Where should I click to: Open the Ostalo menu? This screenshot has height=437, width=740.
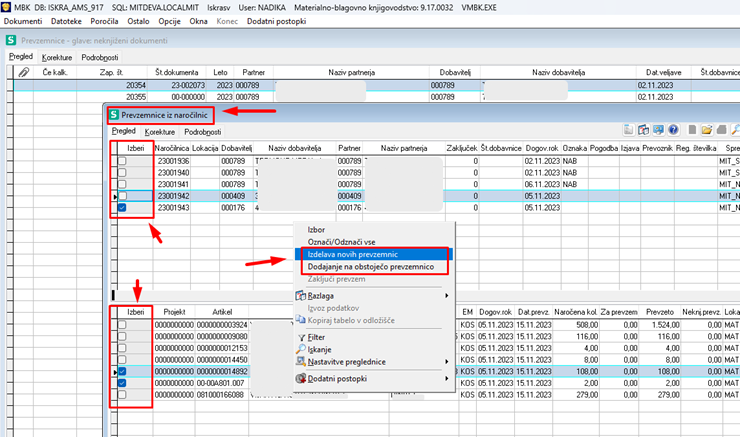pos(138,21)
